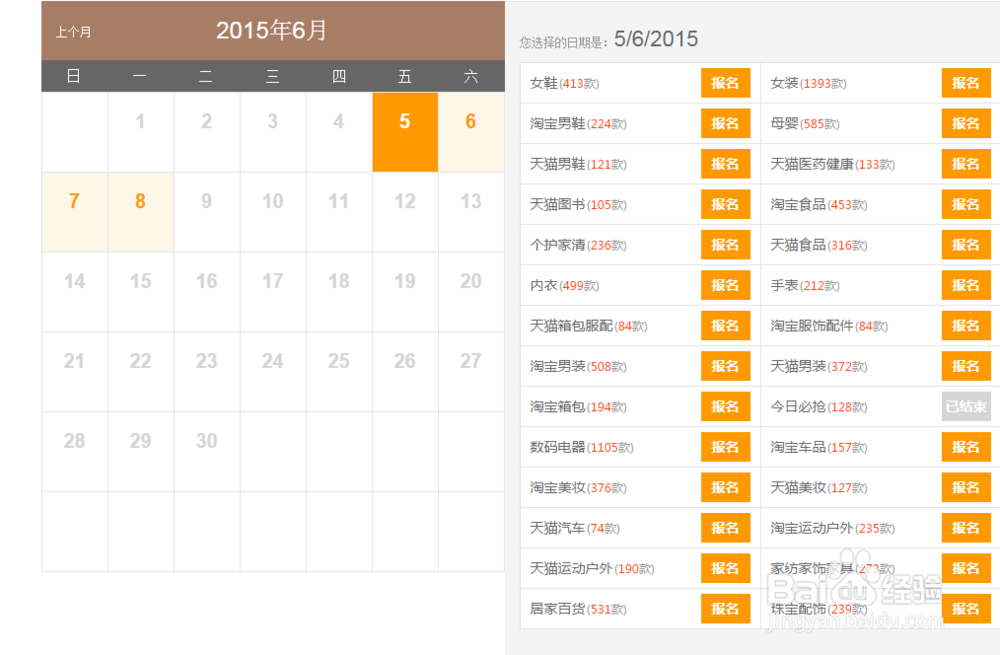
Task: Click the 天猫汽车(74款) label
Action: click(x=575, y=528)
